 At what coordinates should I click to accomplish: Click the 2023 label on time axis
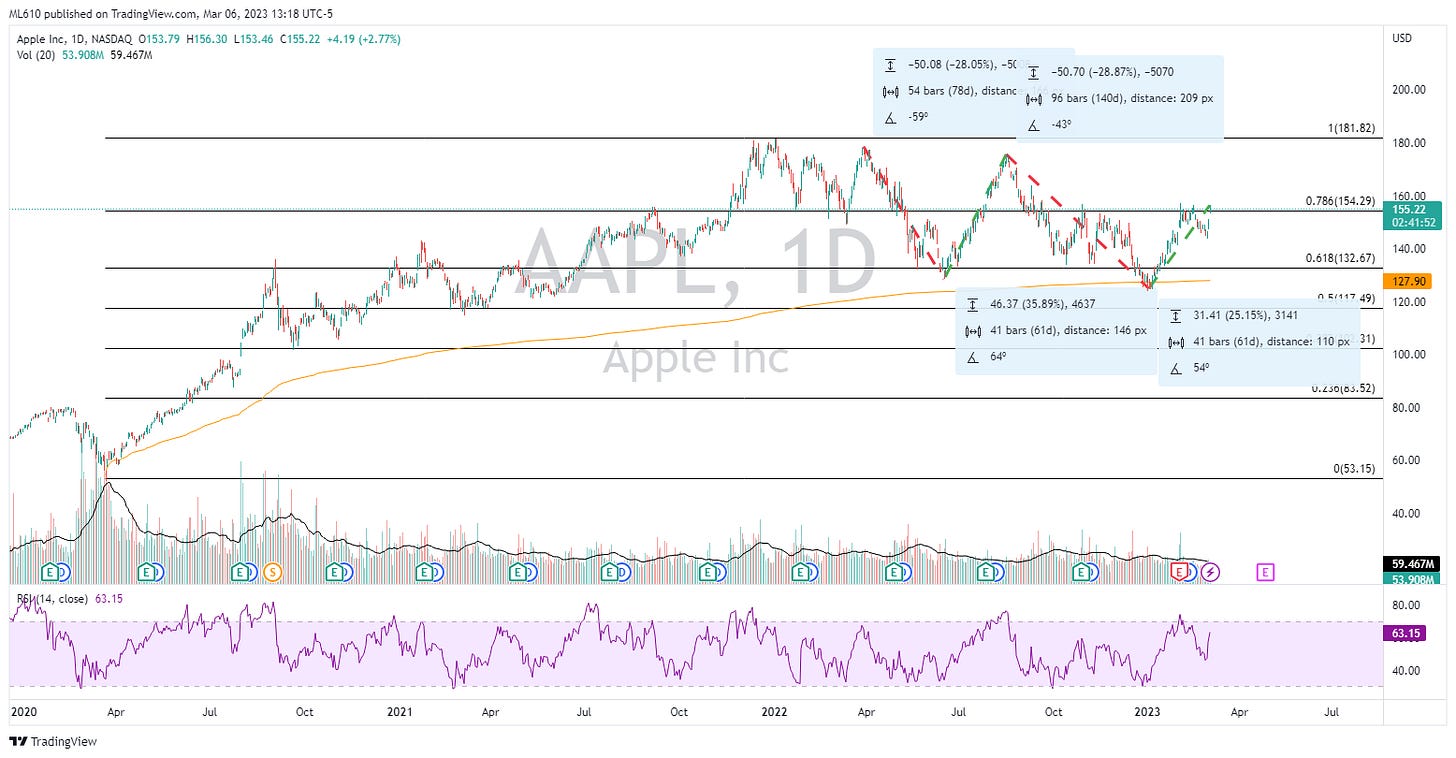point(1147,713)
